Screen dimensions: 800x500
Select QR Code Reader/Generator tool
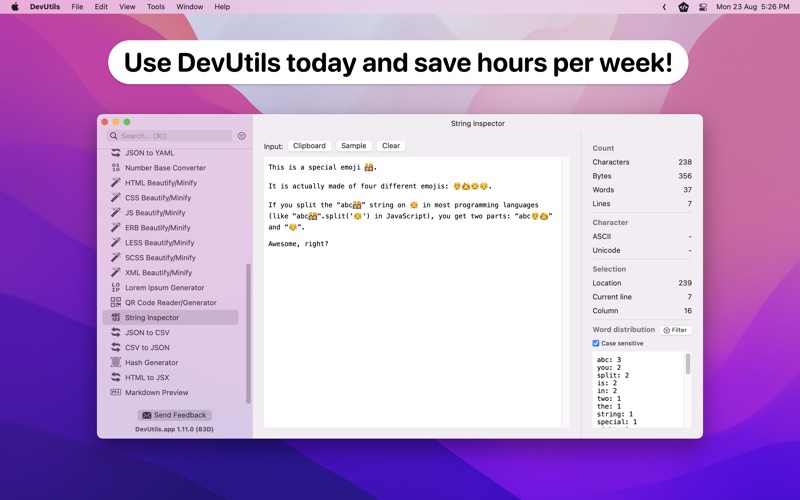coord(170,302)
